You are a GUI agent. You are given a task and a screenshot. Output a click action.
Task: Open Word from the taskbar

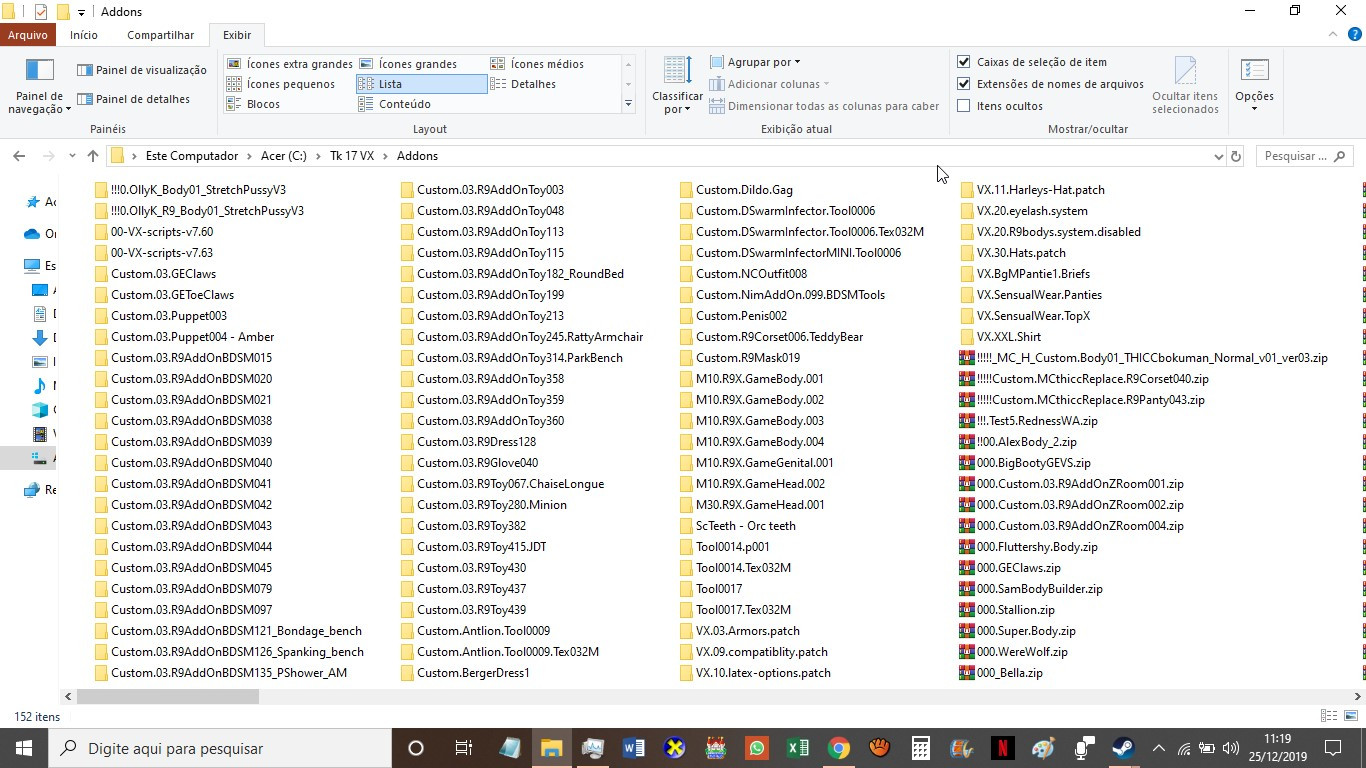(634, 748)
